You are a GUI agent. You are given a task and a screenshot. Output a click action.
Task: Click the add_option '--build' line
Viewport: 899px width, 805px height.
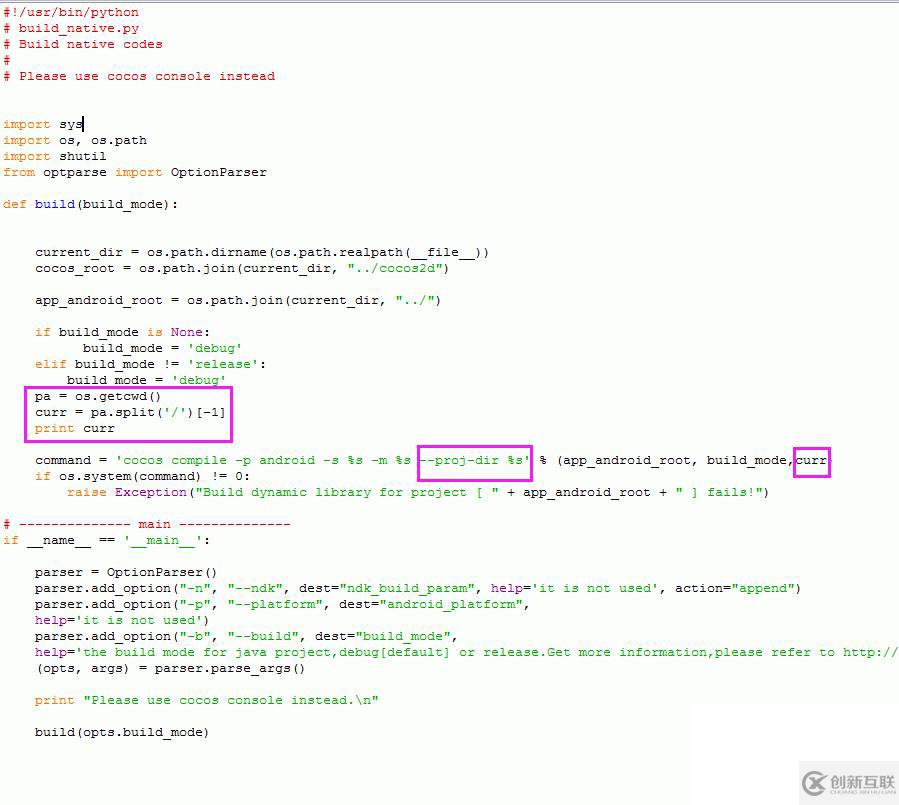[x=246, y=637]
